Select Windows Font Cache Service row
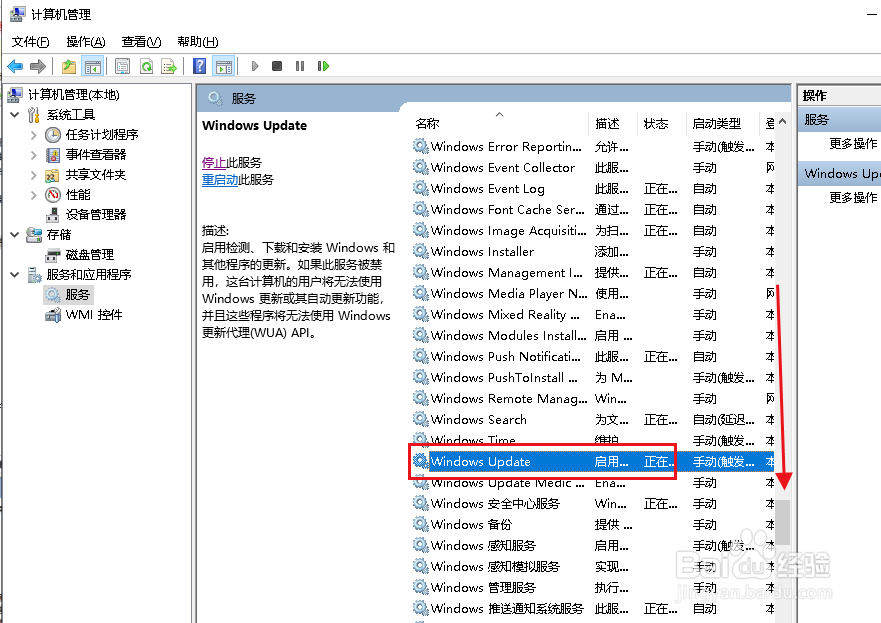Image resolution: width=881 pixels, height=623 pixels. 593,210
